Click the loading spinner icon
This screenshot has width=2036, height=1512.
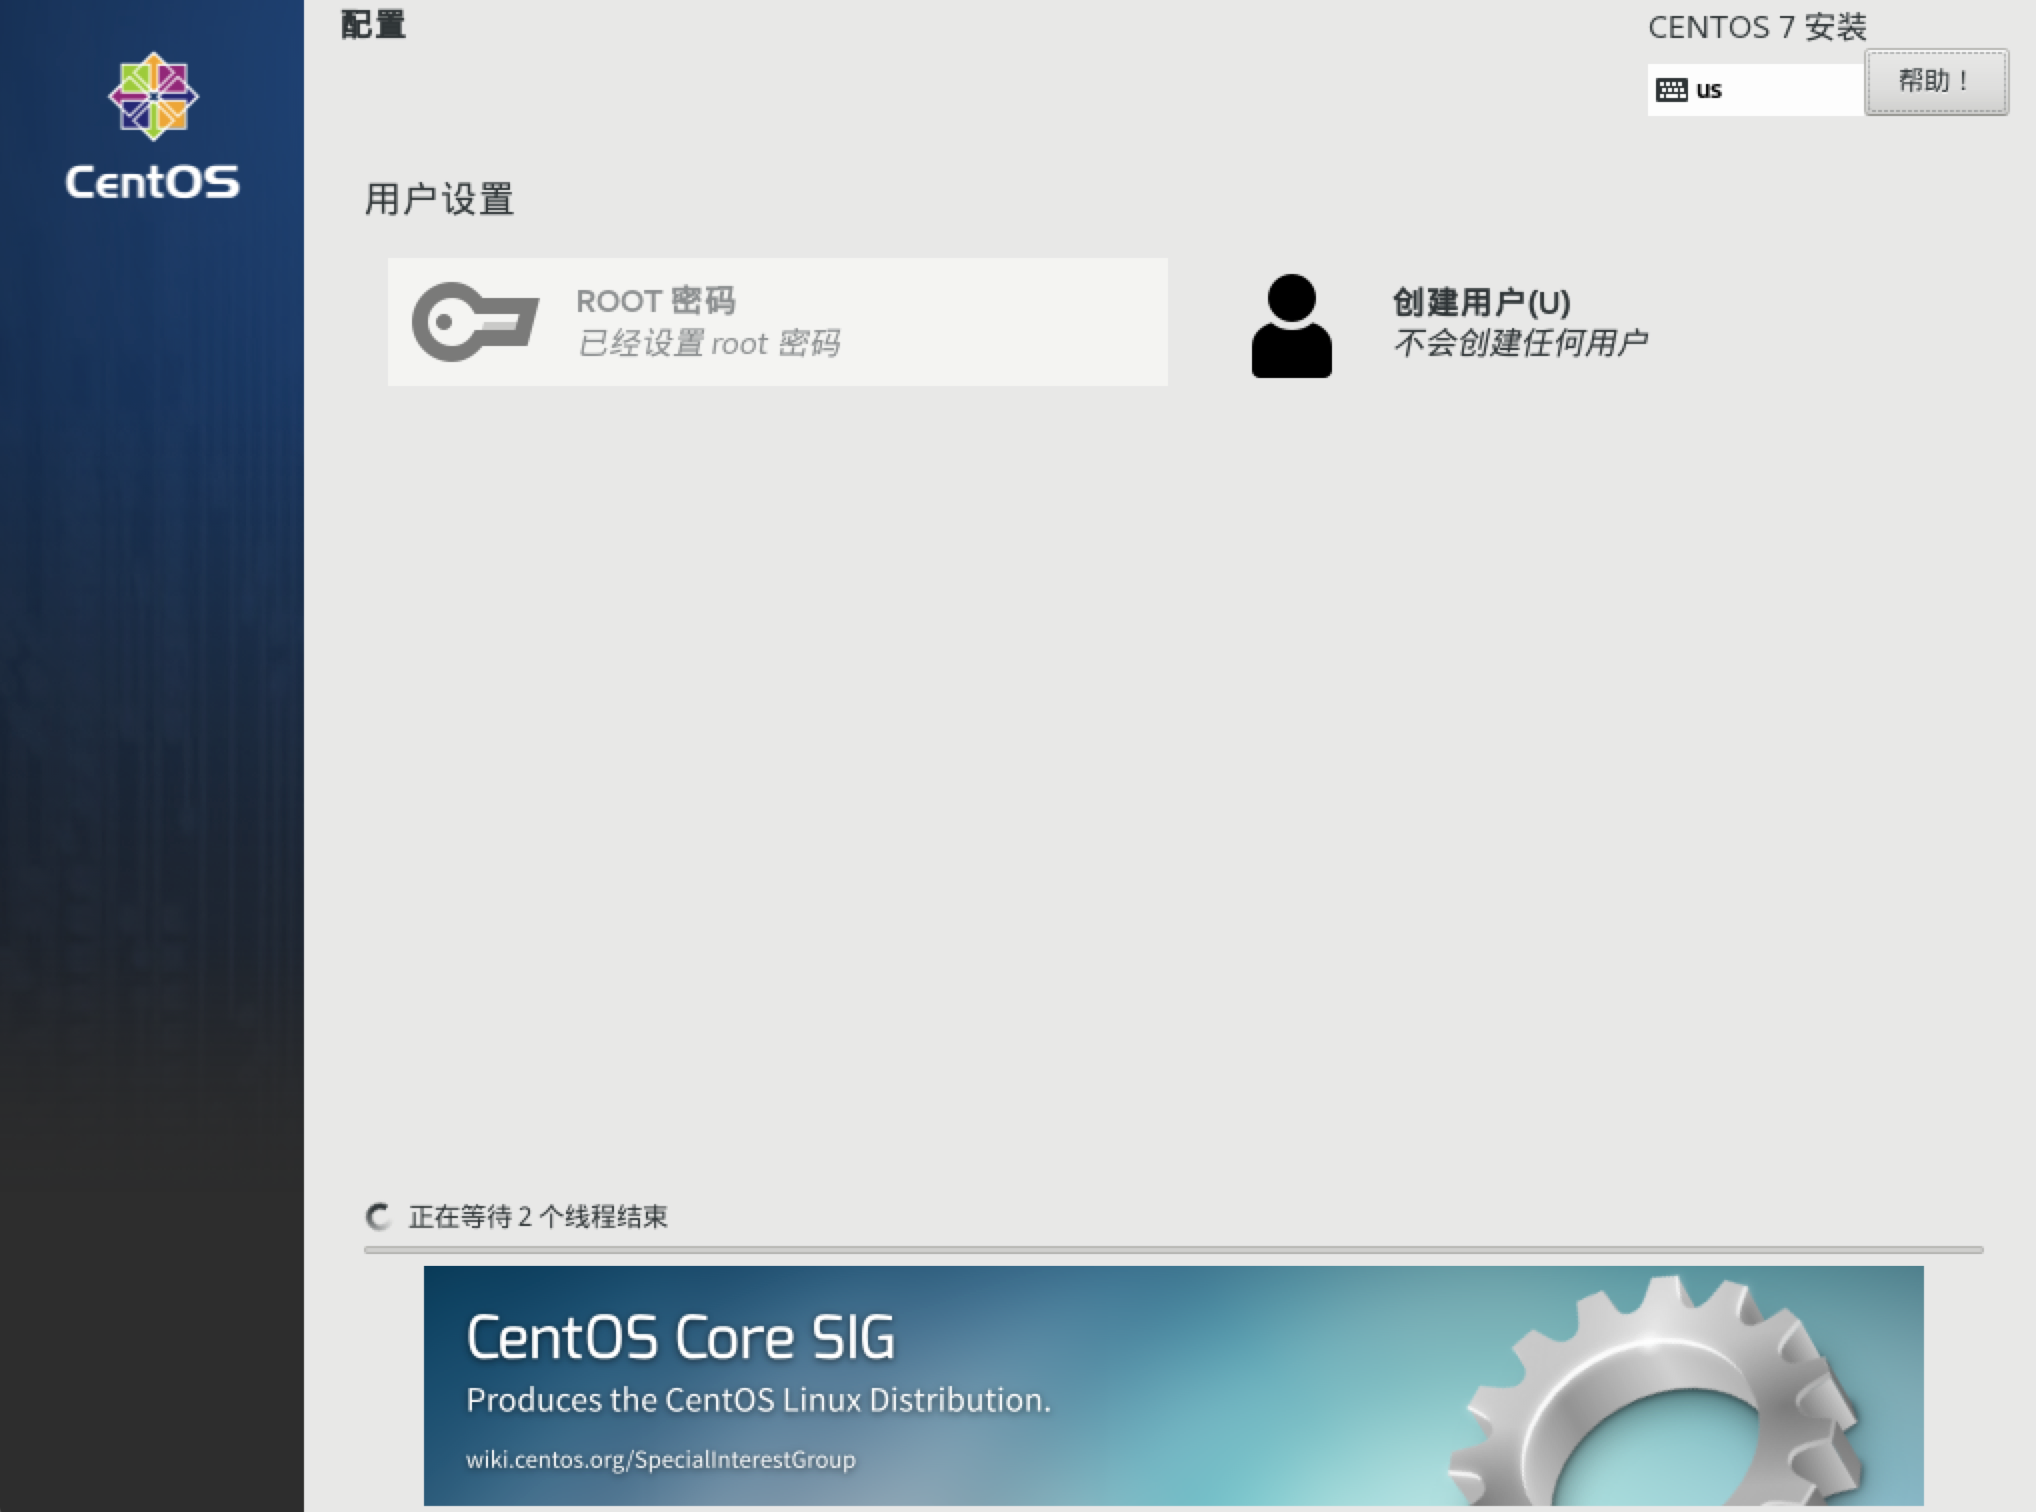[x=378, y=1216]
